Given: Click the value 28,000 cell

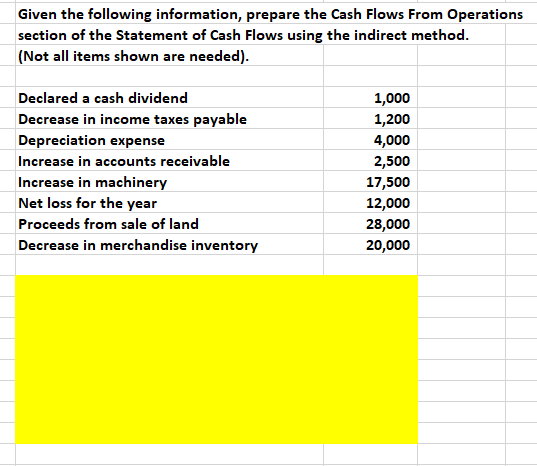Looking at the screenshot, I should click(x=370, y=224).
